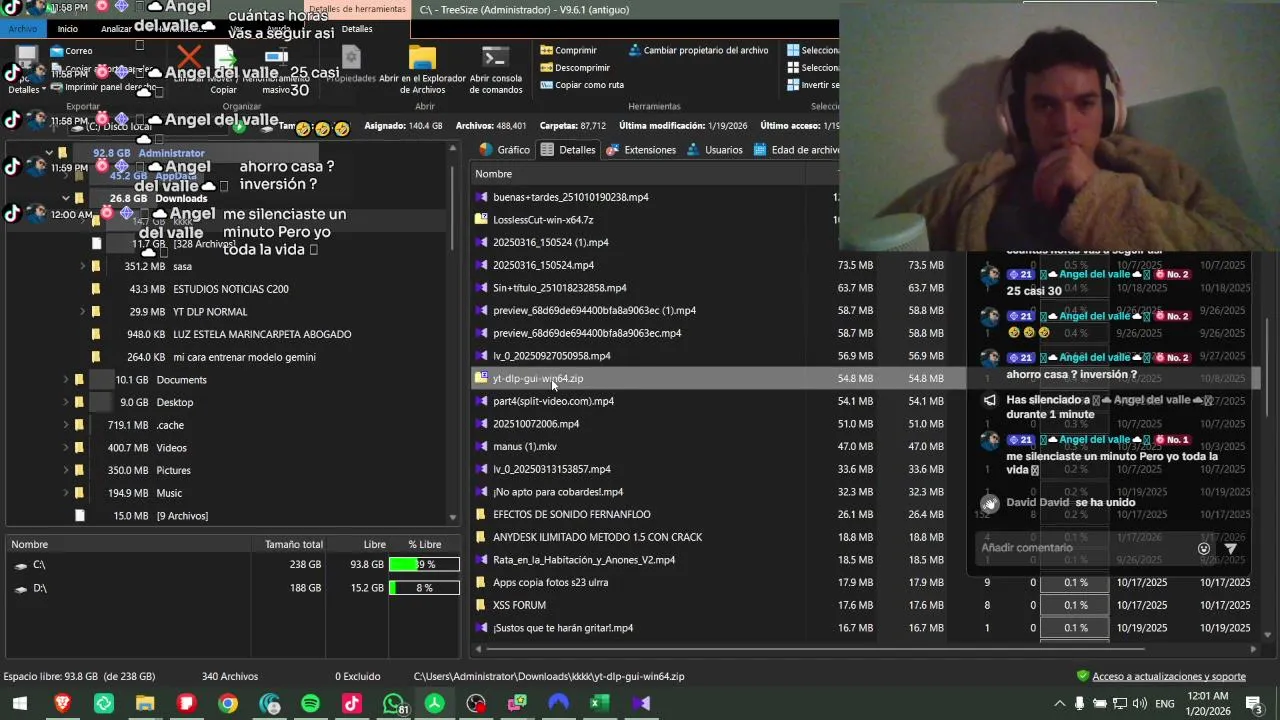Select manus (1).mkv file
Screen dimensions: 1280x720
click(x=525, y=447)
